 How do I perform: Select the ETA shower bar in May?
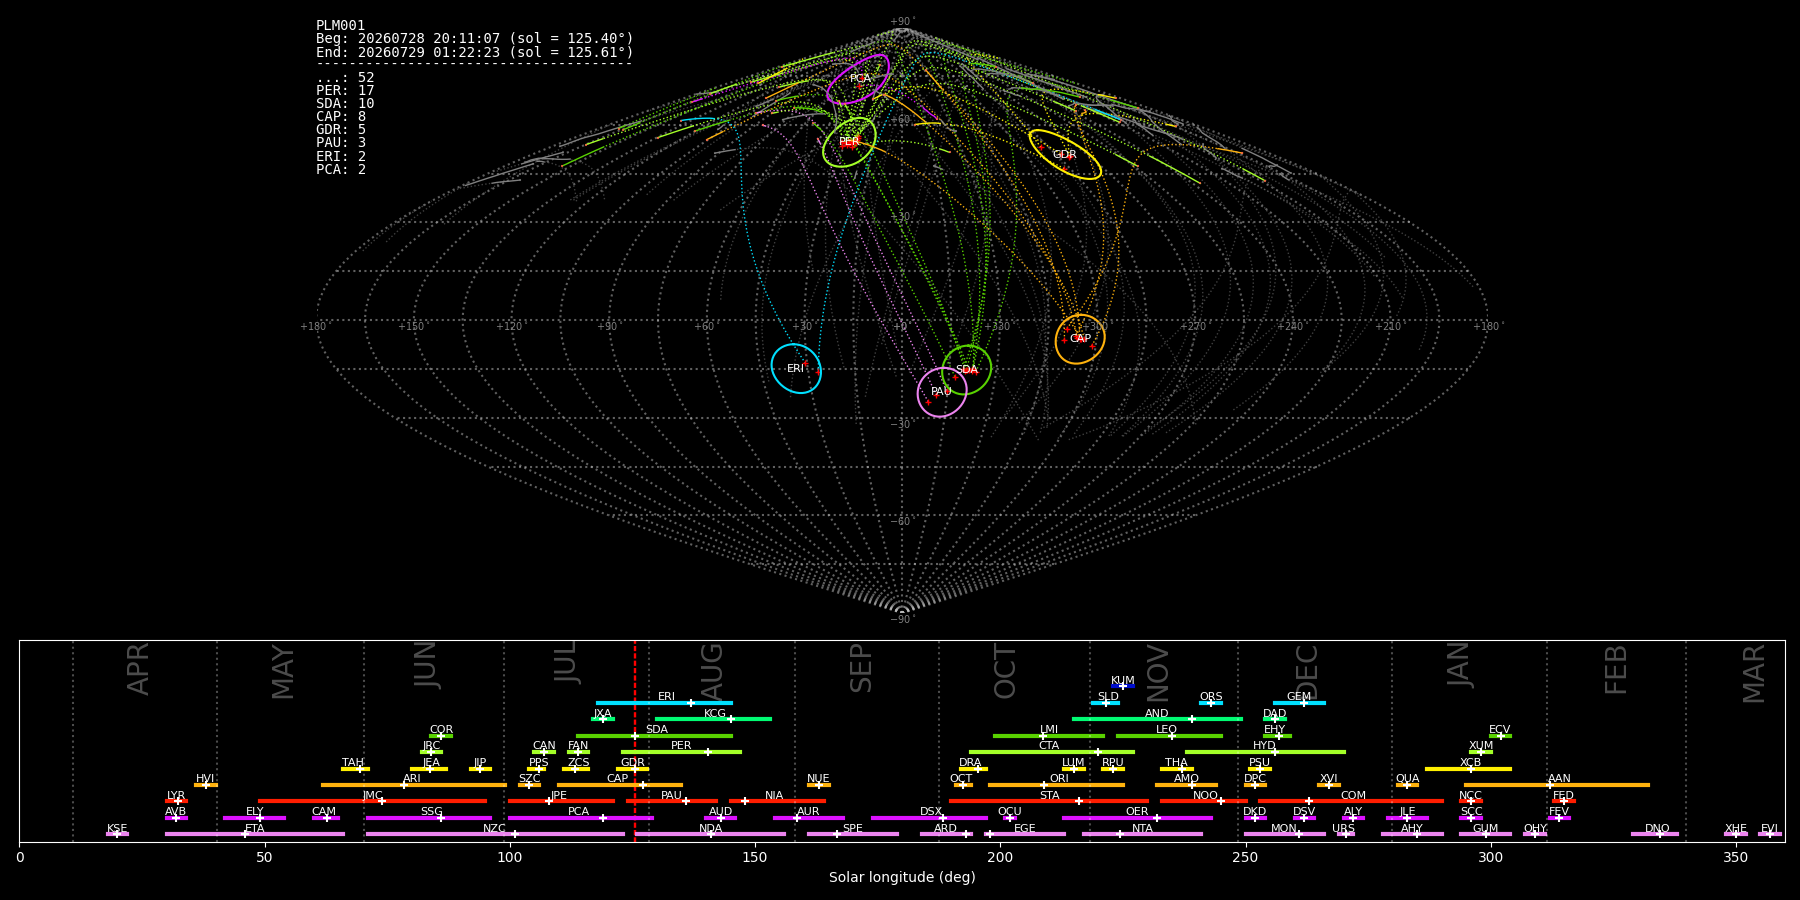[x=255, y=834]
